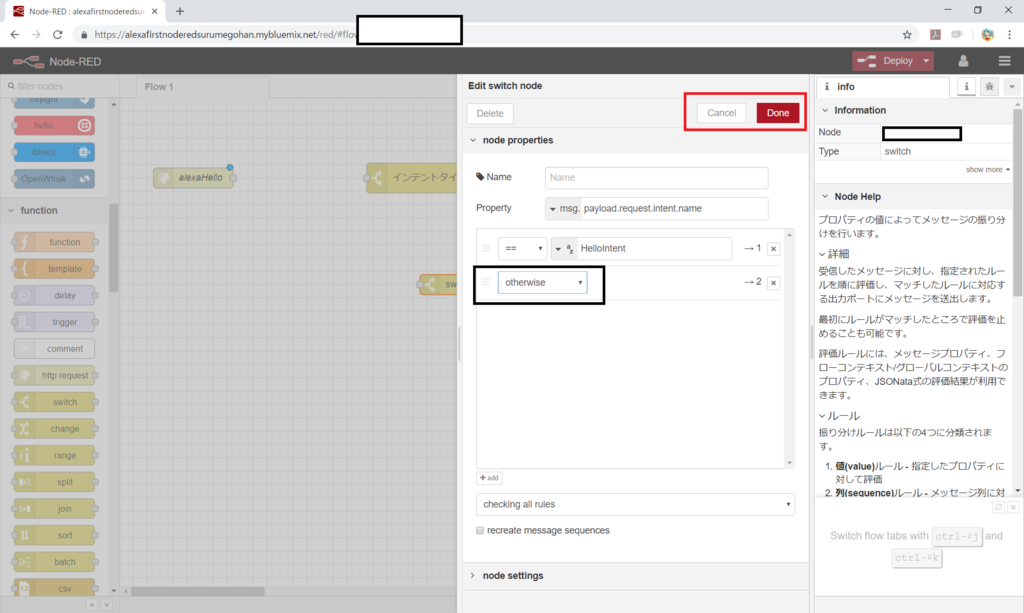
Task: Select the function node in palette
Action: point(54,242)
